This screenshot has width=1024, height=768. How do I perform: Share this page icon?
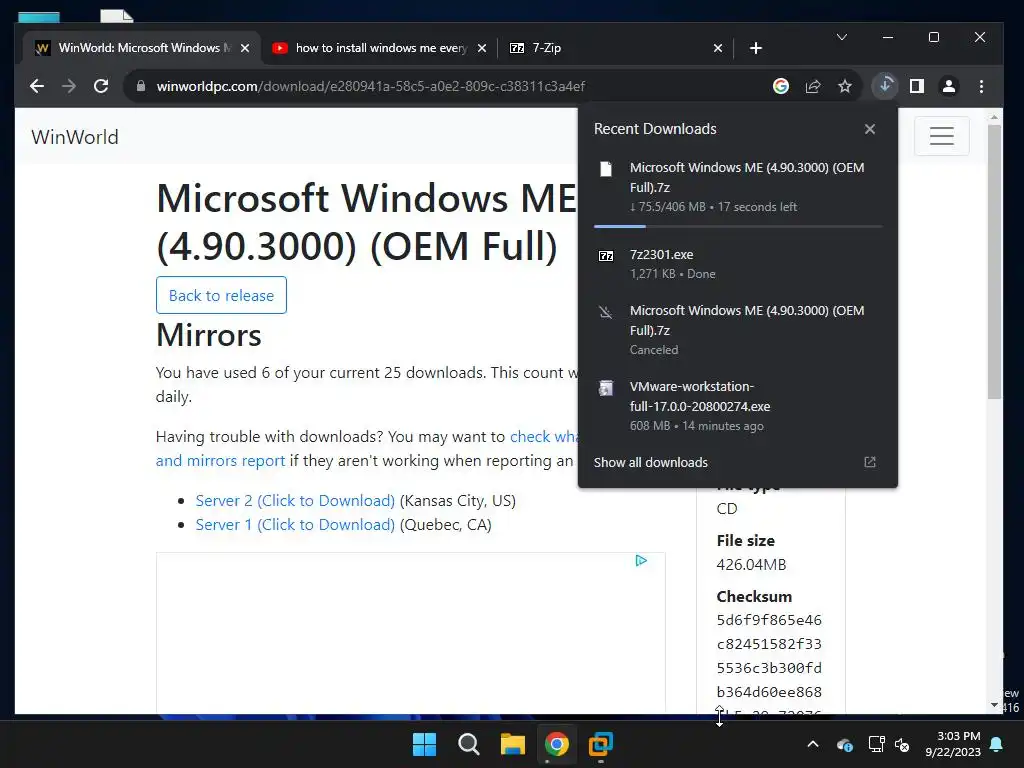(x=812, y=86)
